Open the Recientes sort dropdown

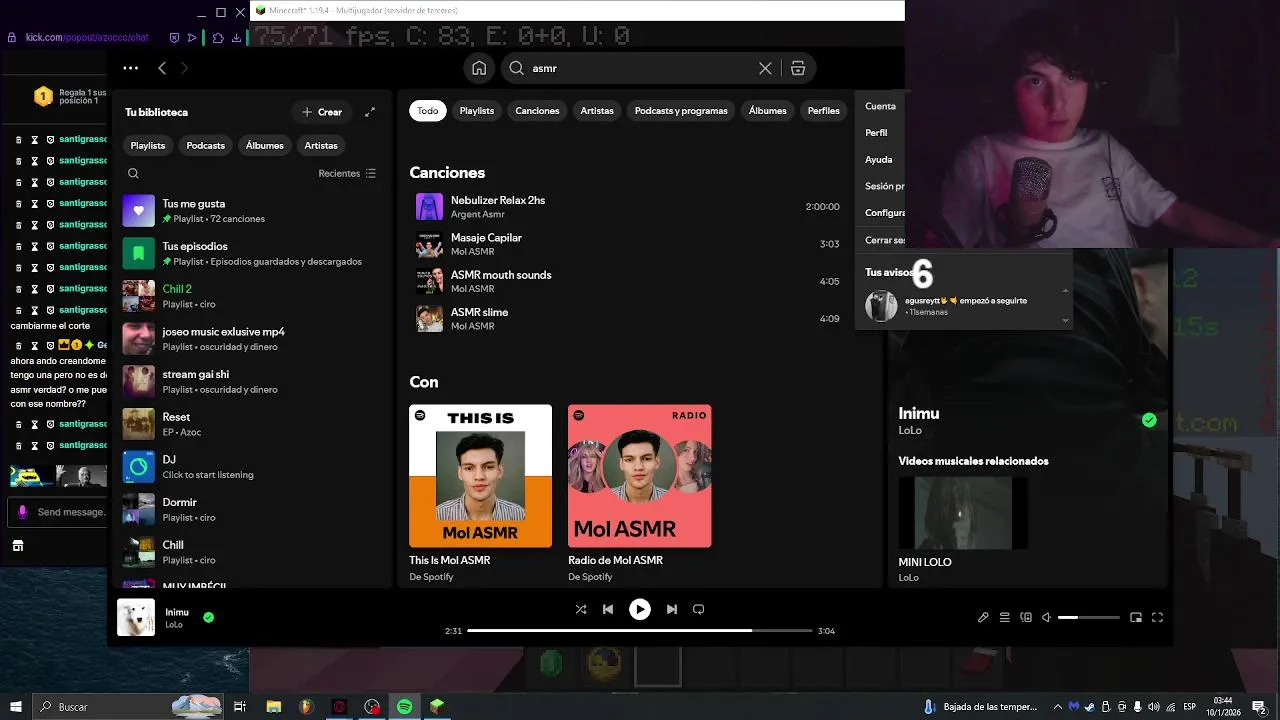tap(347, 173)
